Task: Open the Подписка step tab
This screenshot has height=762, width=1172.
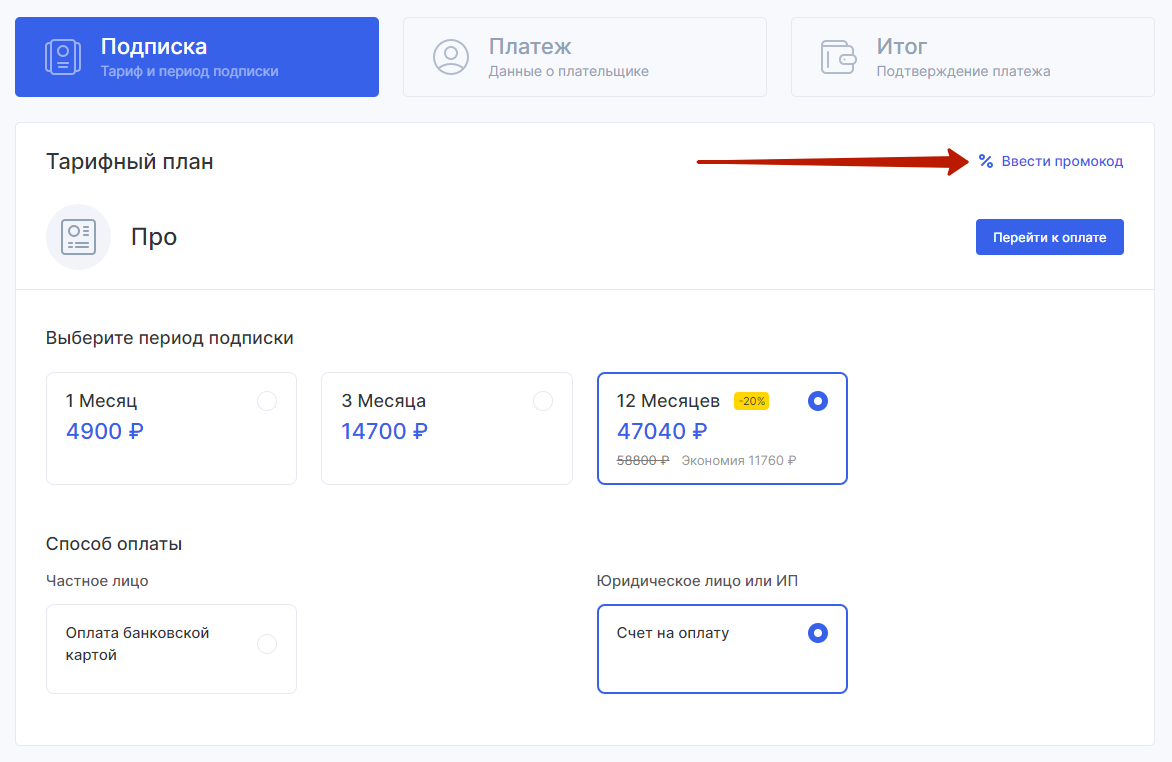Action: coord(197,58)
